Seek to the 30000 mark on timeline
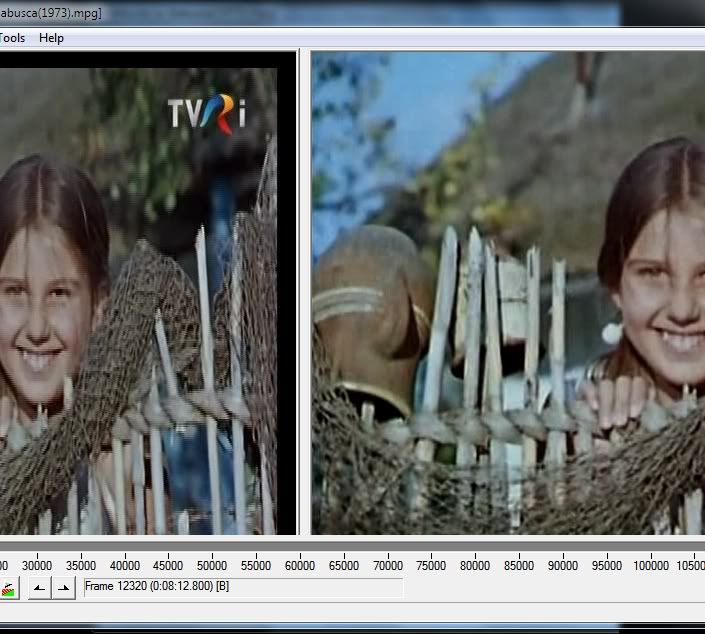The image size is (705, 634). click(37, 565)
